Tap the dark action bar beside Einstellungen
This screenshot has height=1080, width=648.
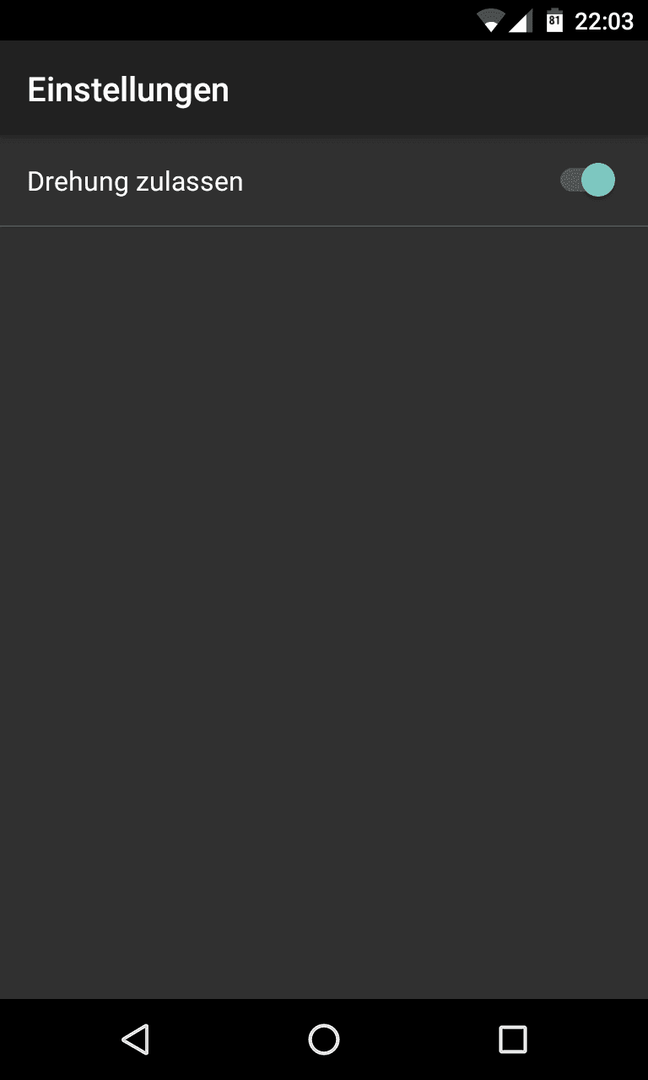click(x=438, y=87)
